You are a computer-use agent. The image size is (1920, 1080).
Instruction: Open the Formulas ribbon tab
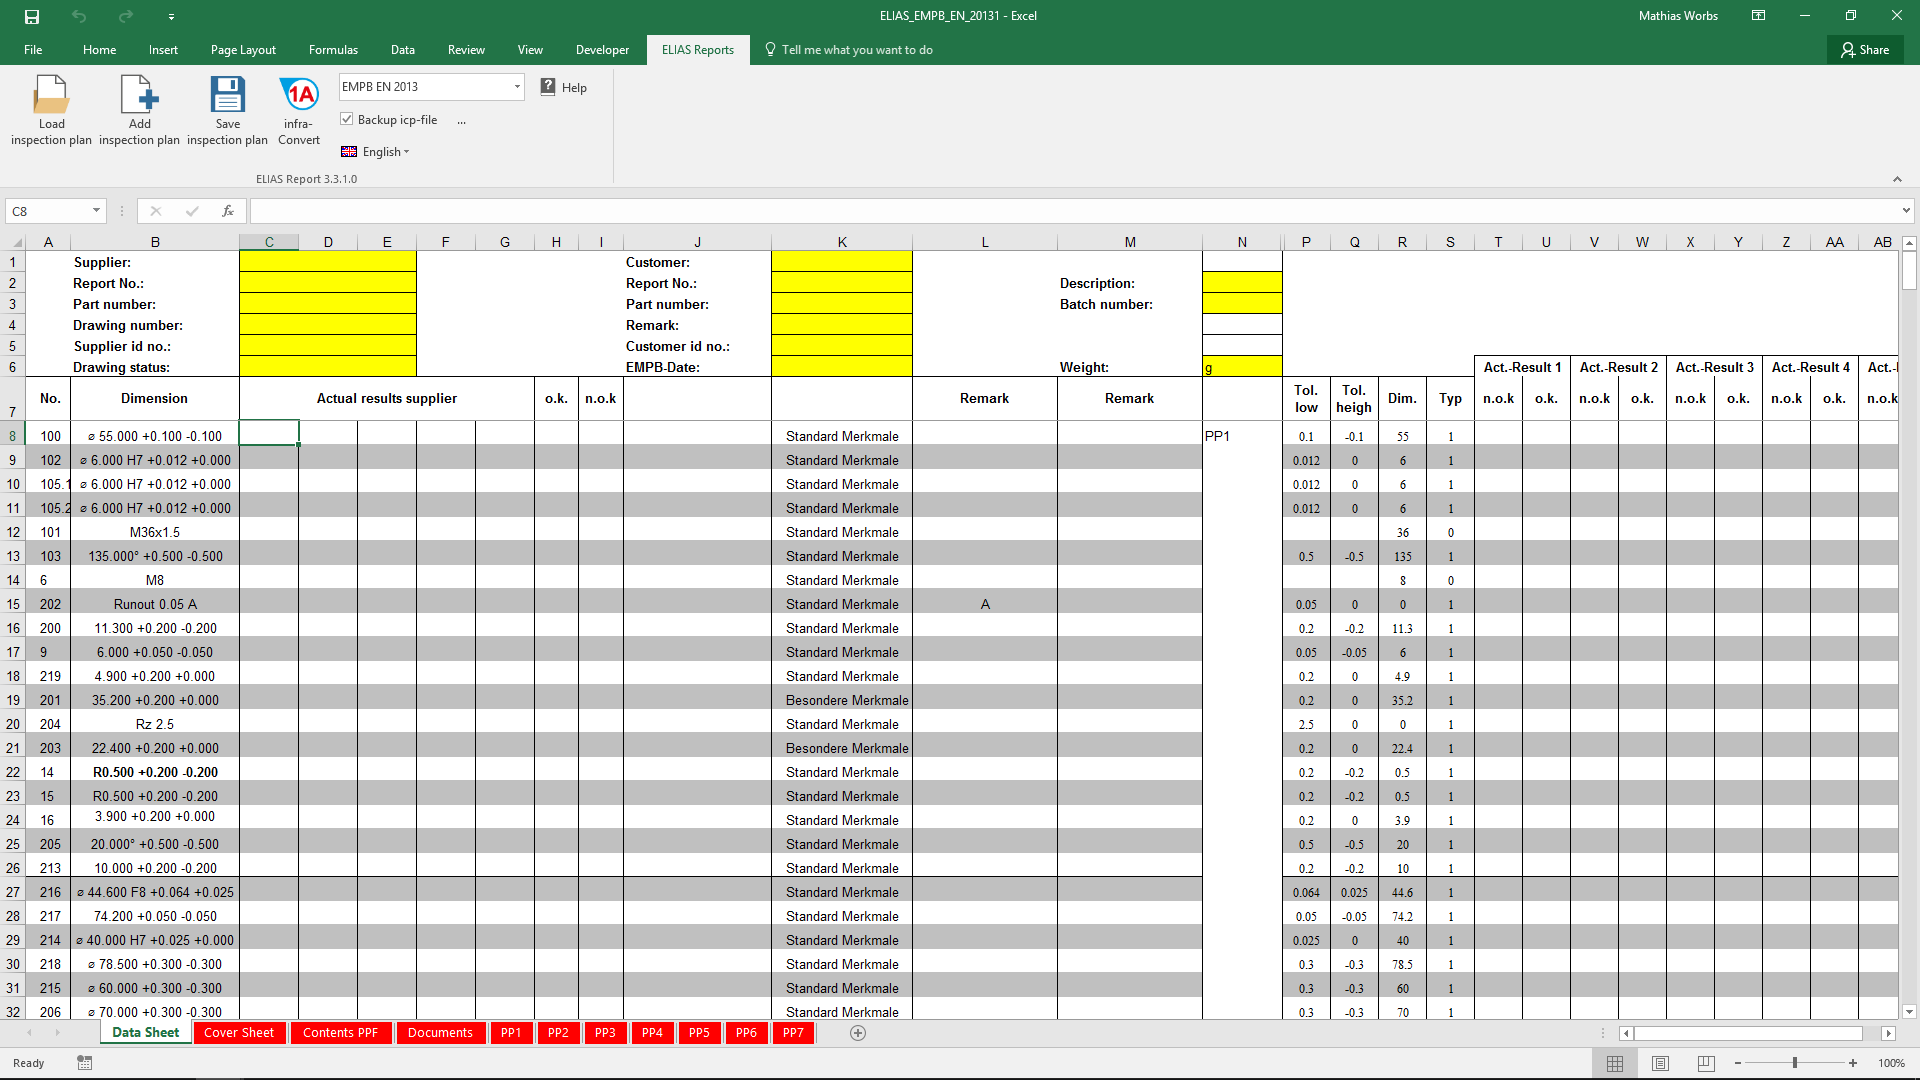click(x=333, y=49)
